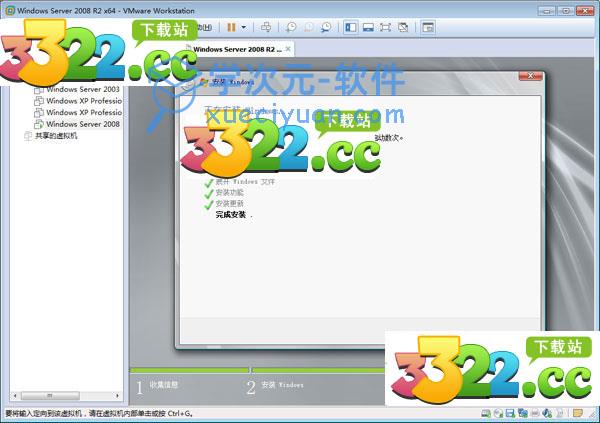This screenshot has height=423, width=600.
Task: Click the VMware Workstation title bar icon
Action: tap(10, 10)
